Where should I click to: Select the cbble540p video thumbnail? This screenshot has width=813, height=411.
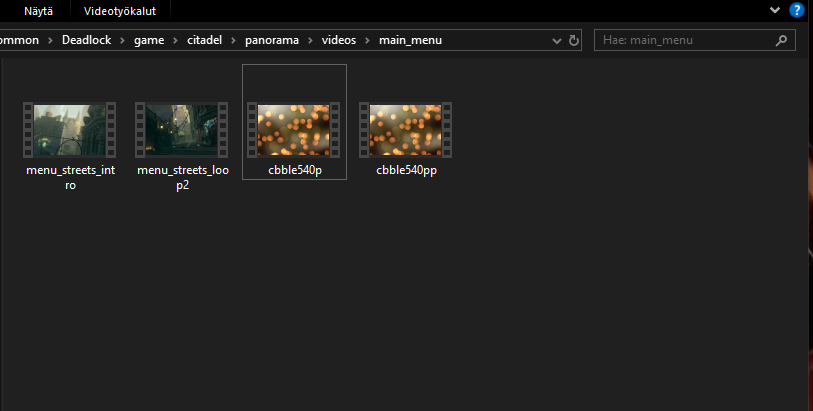(293, 130)
